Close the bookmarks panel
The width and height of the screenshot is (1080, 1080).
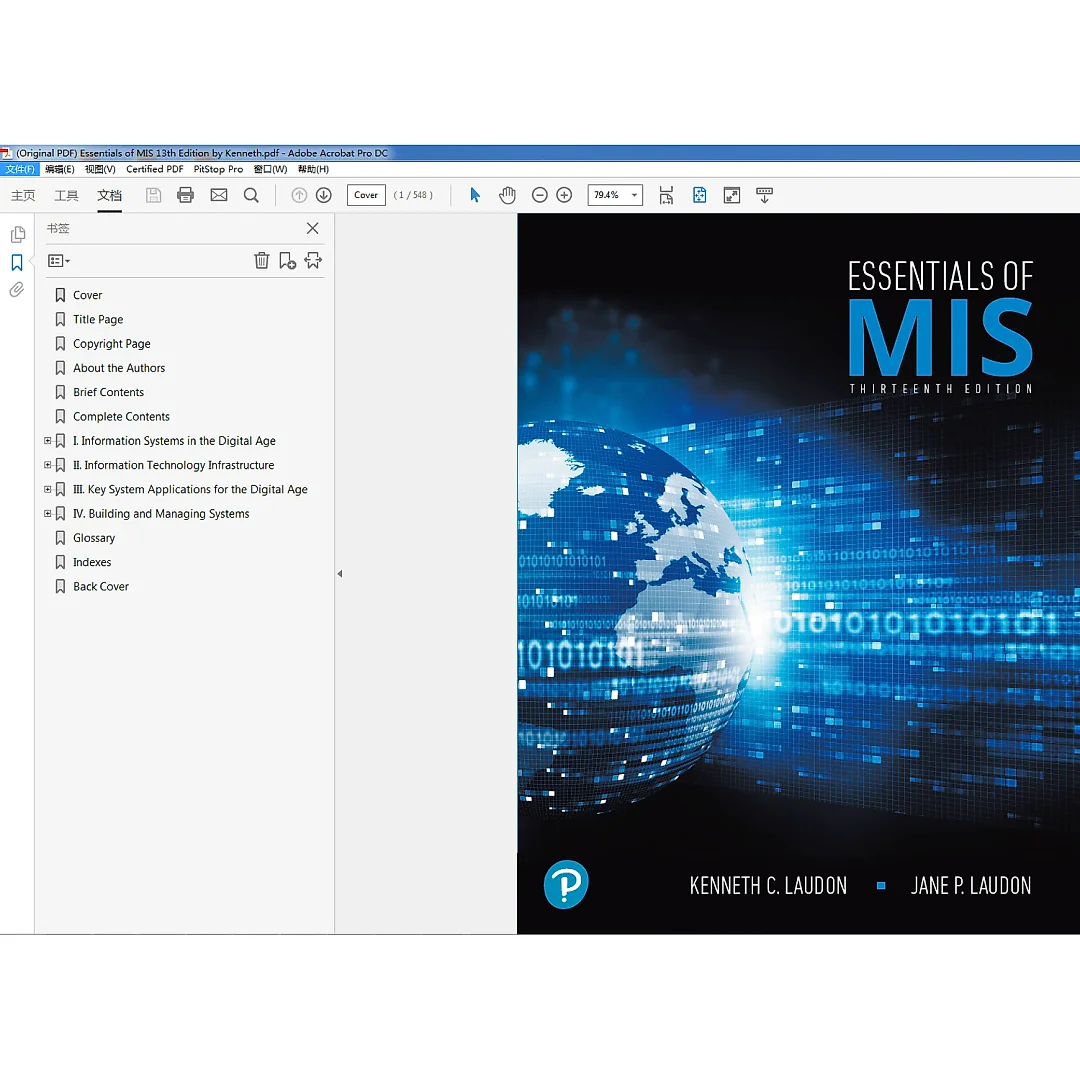coord(313,228)
